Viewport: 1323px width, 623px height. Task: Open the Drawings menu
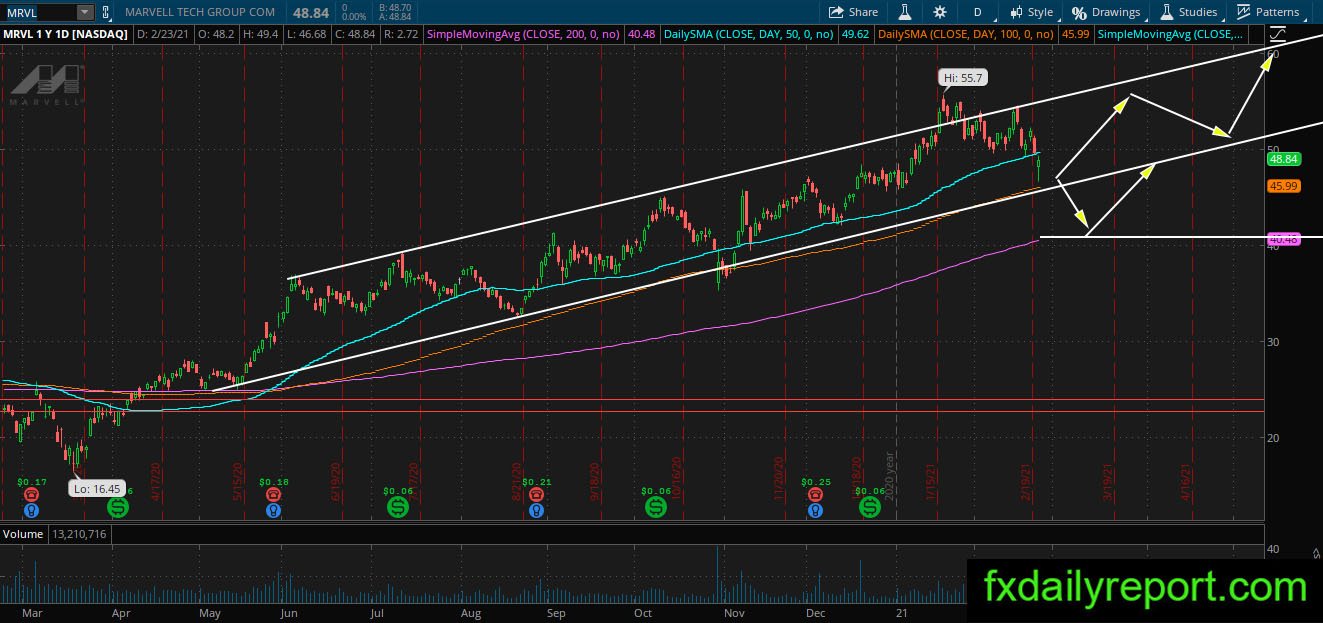[x=1106, y=12]
